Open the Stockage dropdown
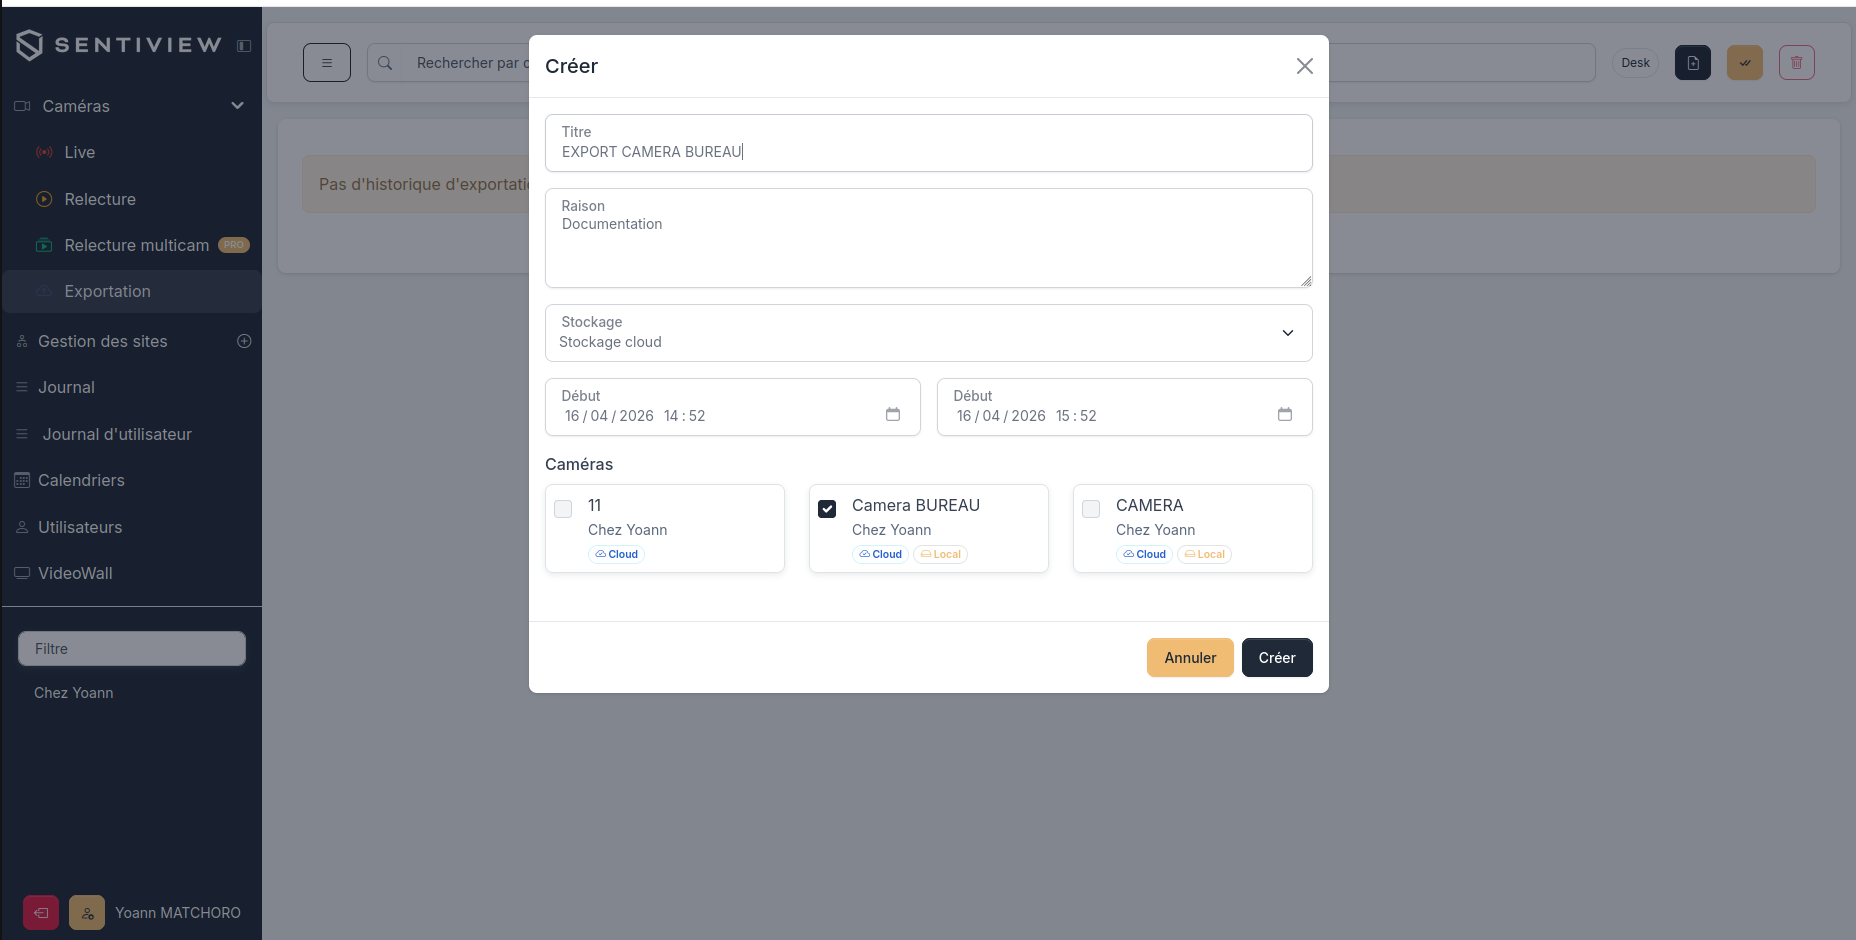 (x=928, y=333)
